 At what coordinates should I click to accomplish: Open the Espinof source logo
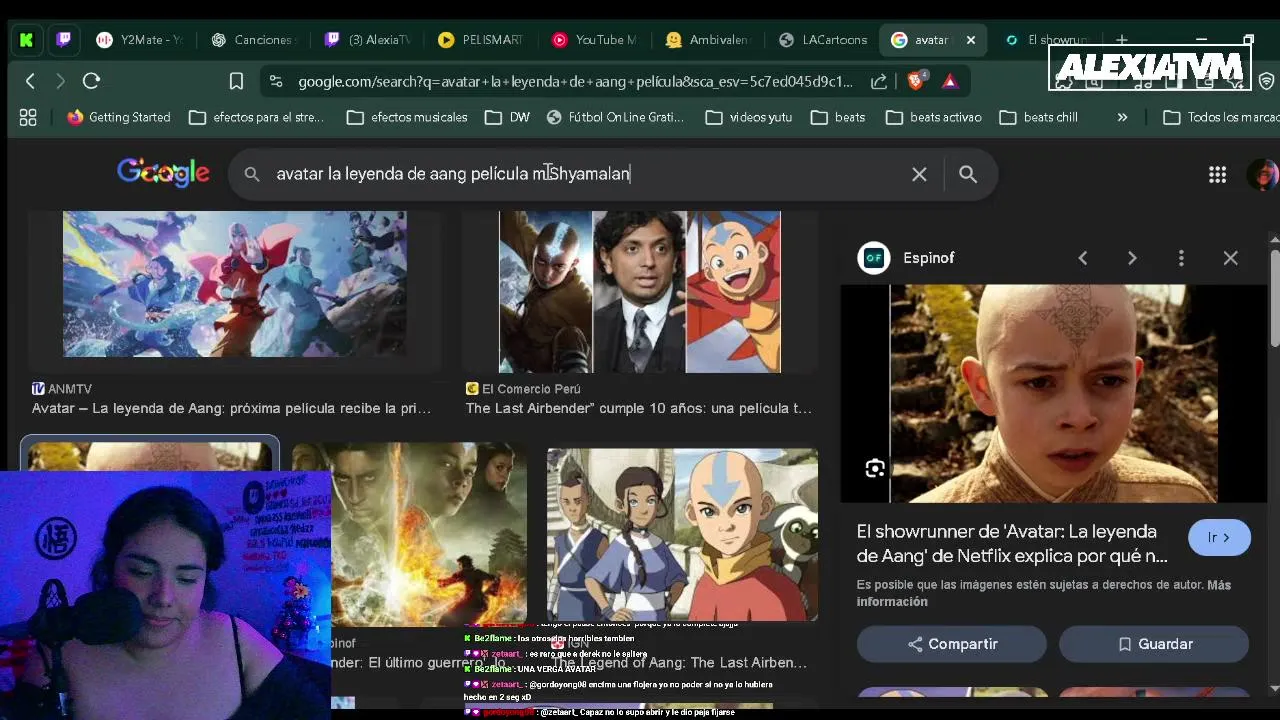874,258
